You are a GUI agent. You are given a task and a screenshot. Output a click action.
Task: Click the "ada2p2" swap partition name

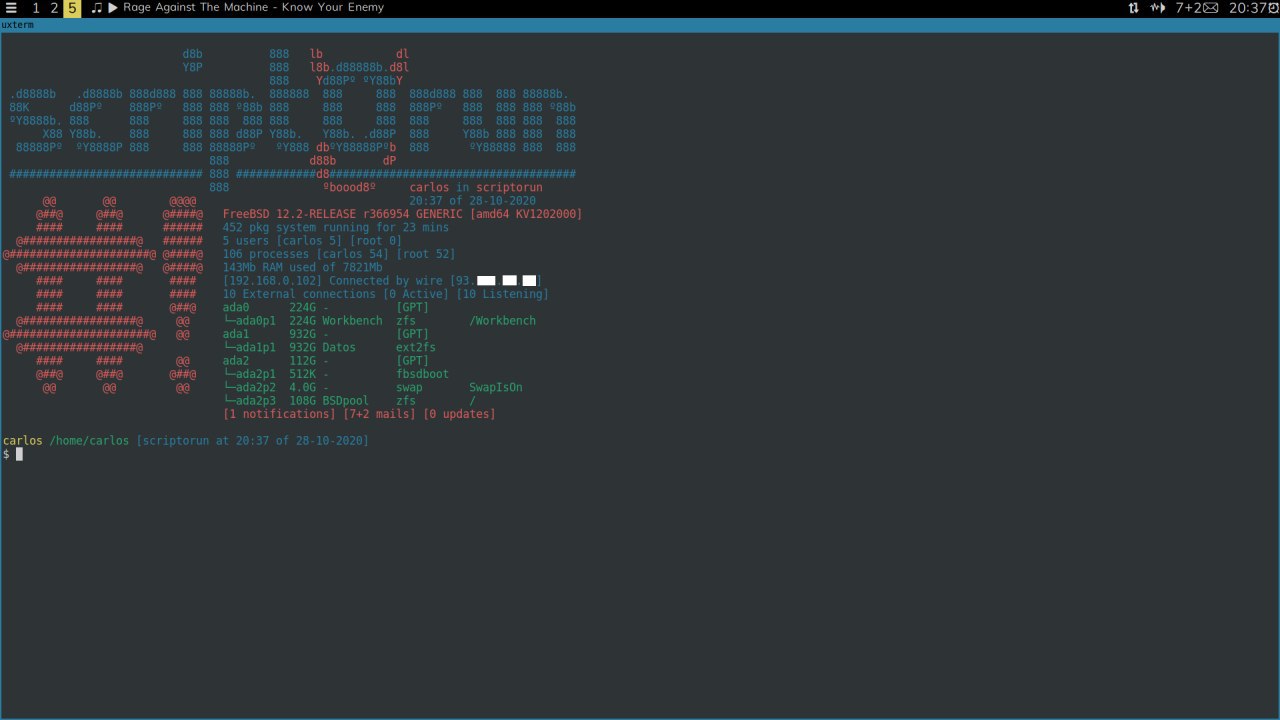coord(256,388)
